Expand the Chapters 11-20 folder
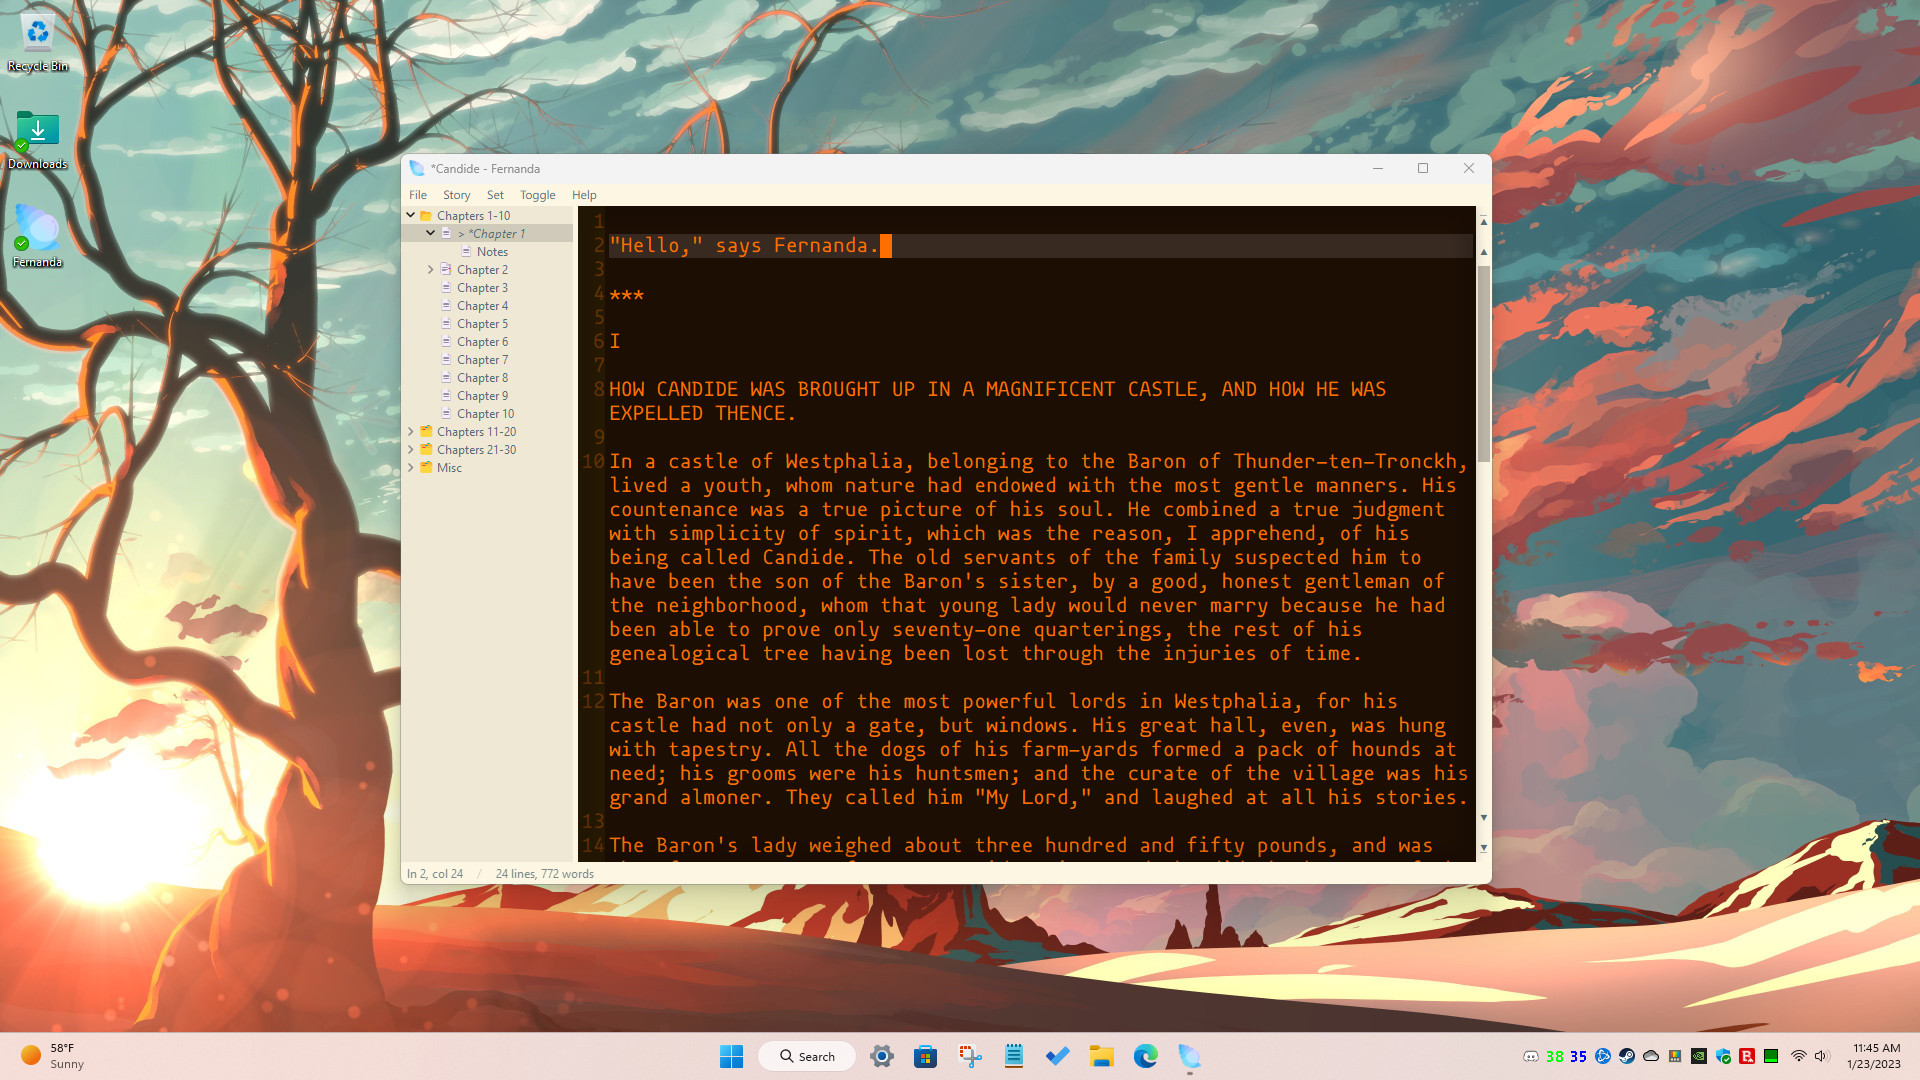This screenshot has width=1920, height=1080. point(410,432)
